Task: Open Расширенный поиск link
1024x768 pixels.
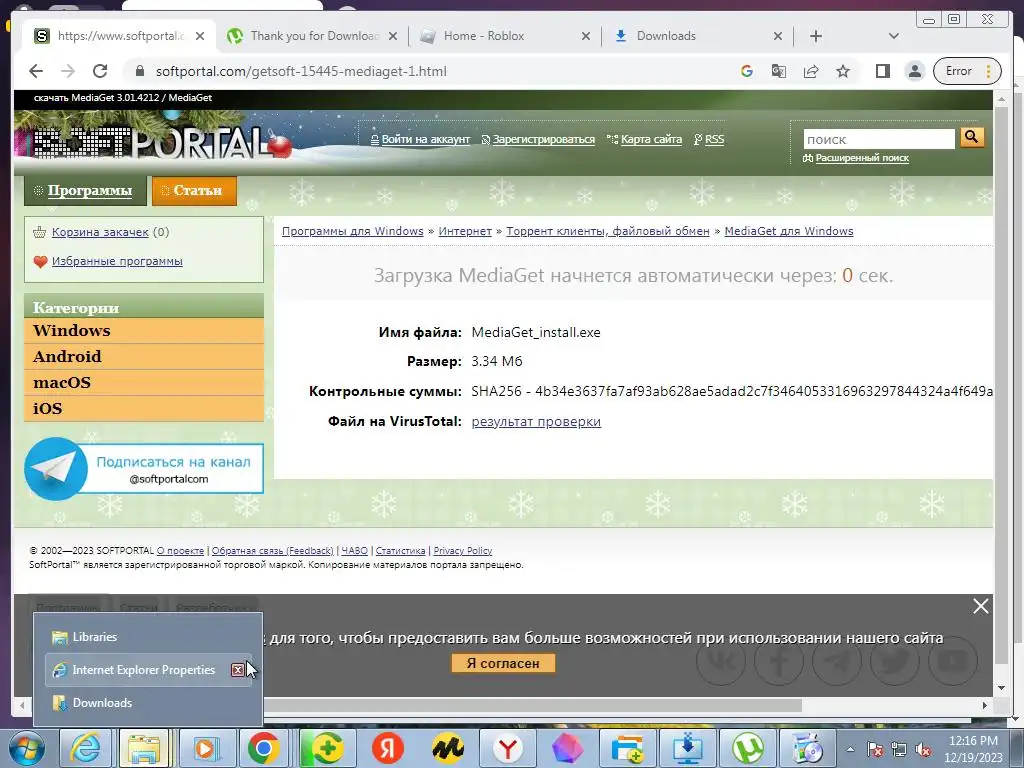Action: [861, 158]
